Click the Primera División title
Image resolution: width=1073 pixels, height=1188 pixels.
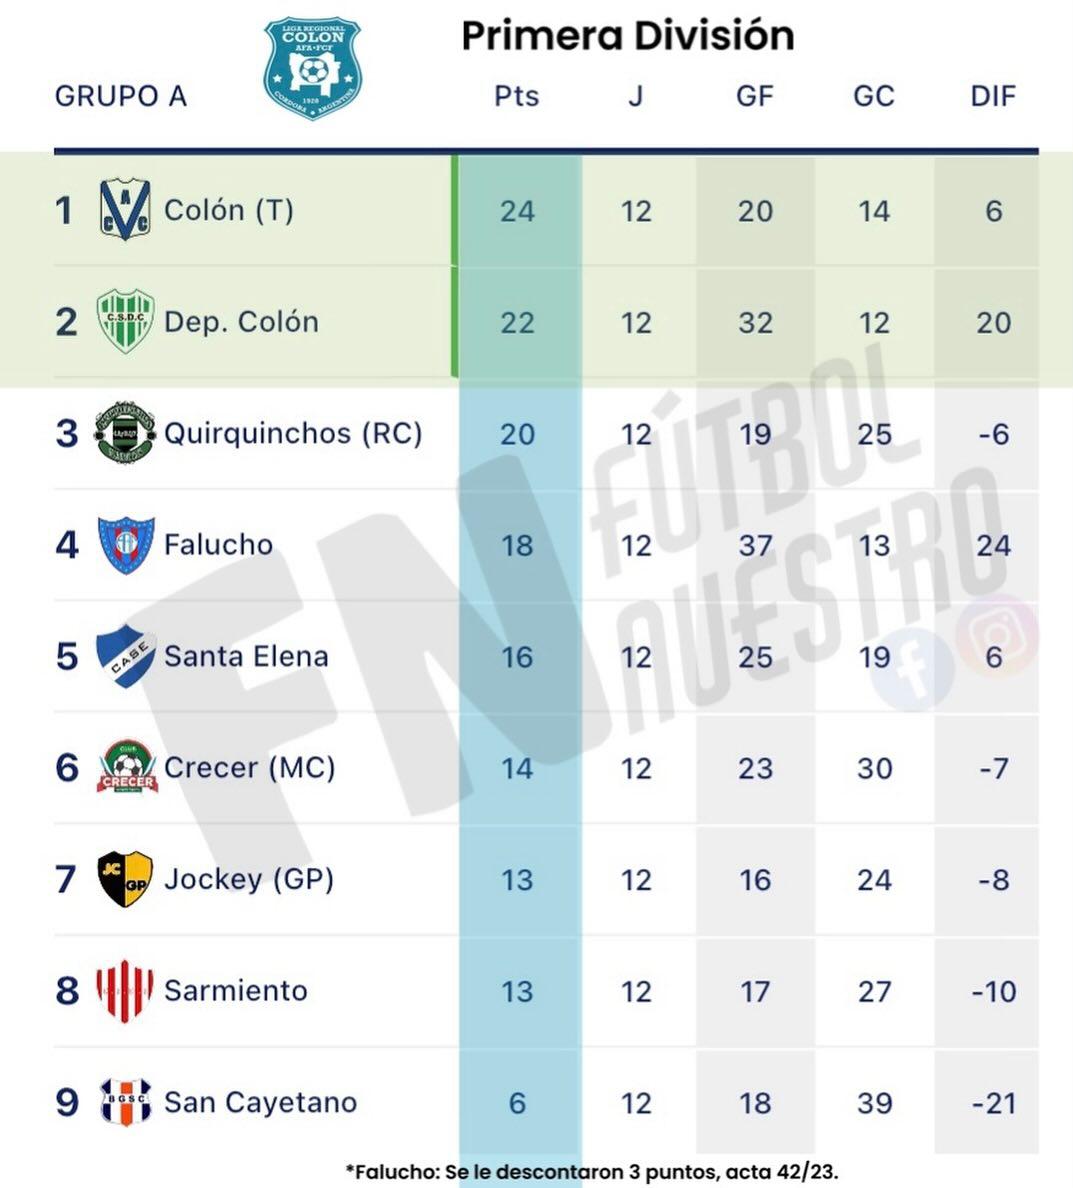[627, 36]
